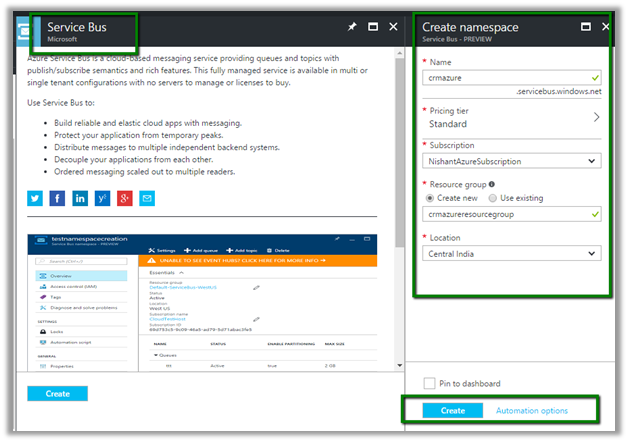Click the Yammer share icon
628x442 pixels.
(x=102, y=198)
